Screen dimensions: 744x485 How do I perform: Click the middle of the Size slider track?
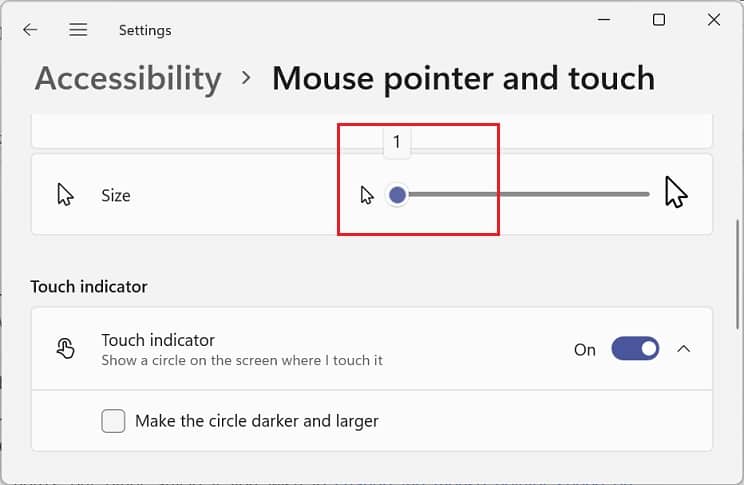tap(523, 194)
